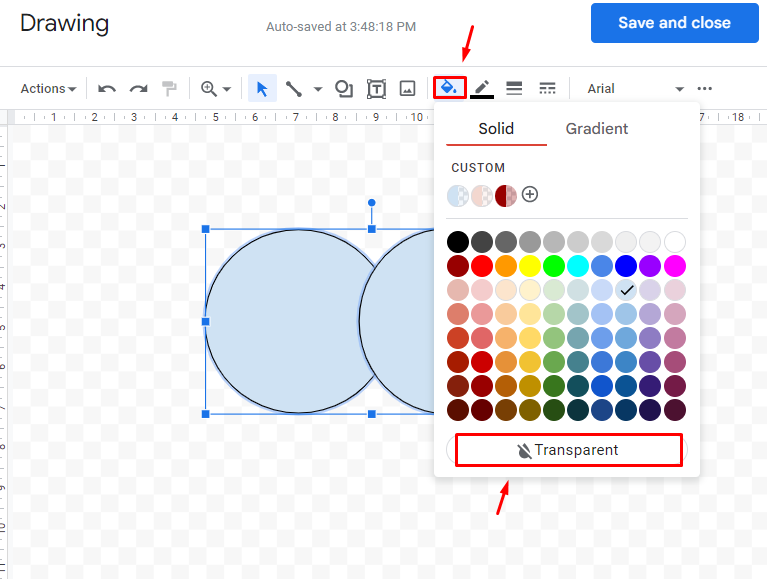Screen dimensions: 767x579
Task: Open the Border weight icon
Action: coord(514,89)
